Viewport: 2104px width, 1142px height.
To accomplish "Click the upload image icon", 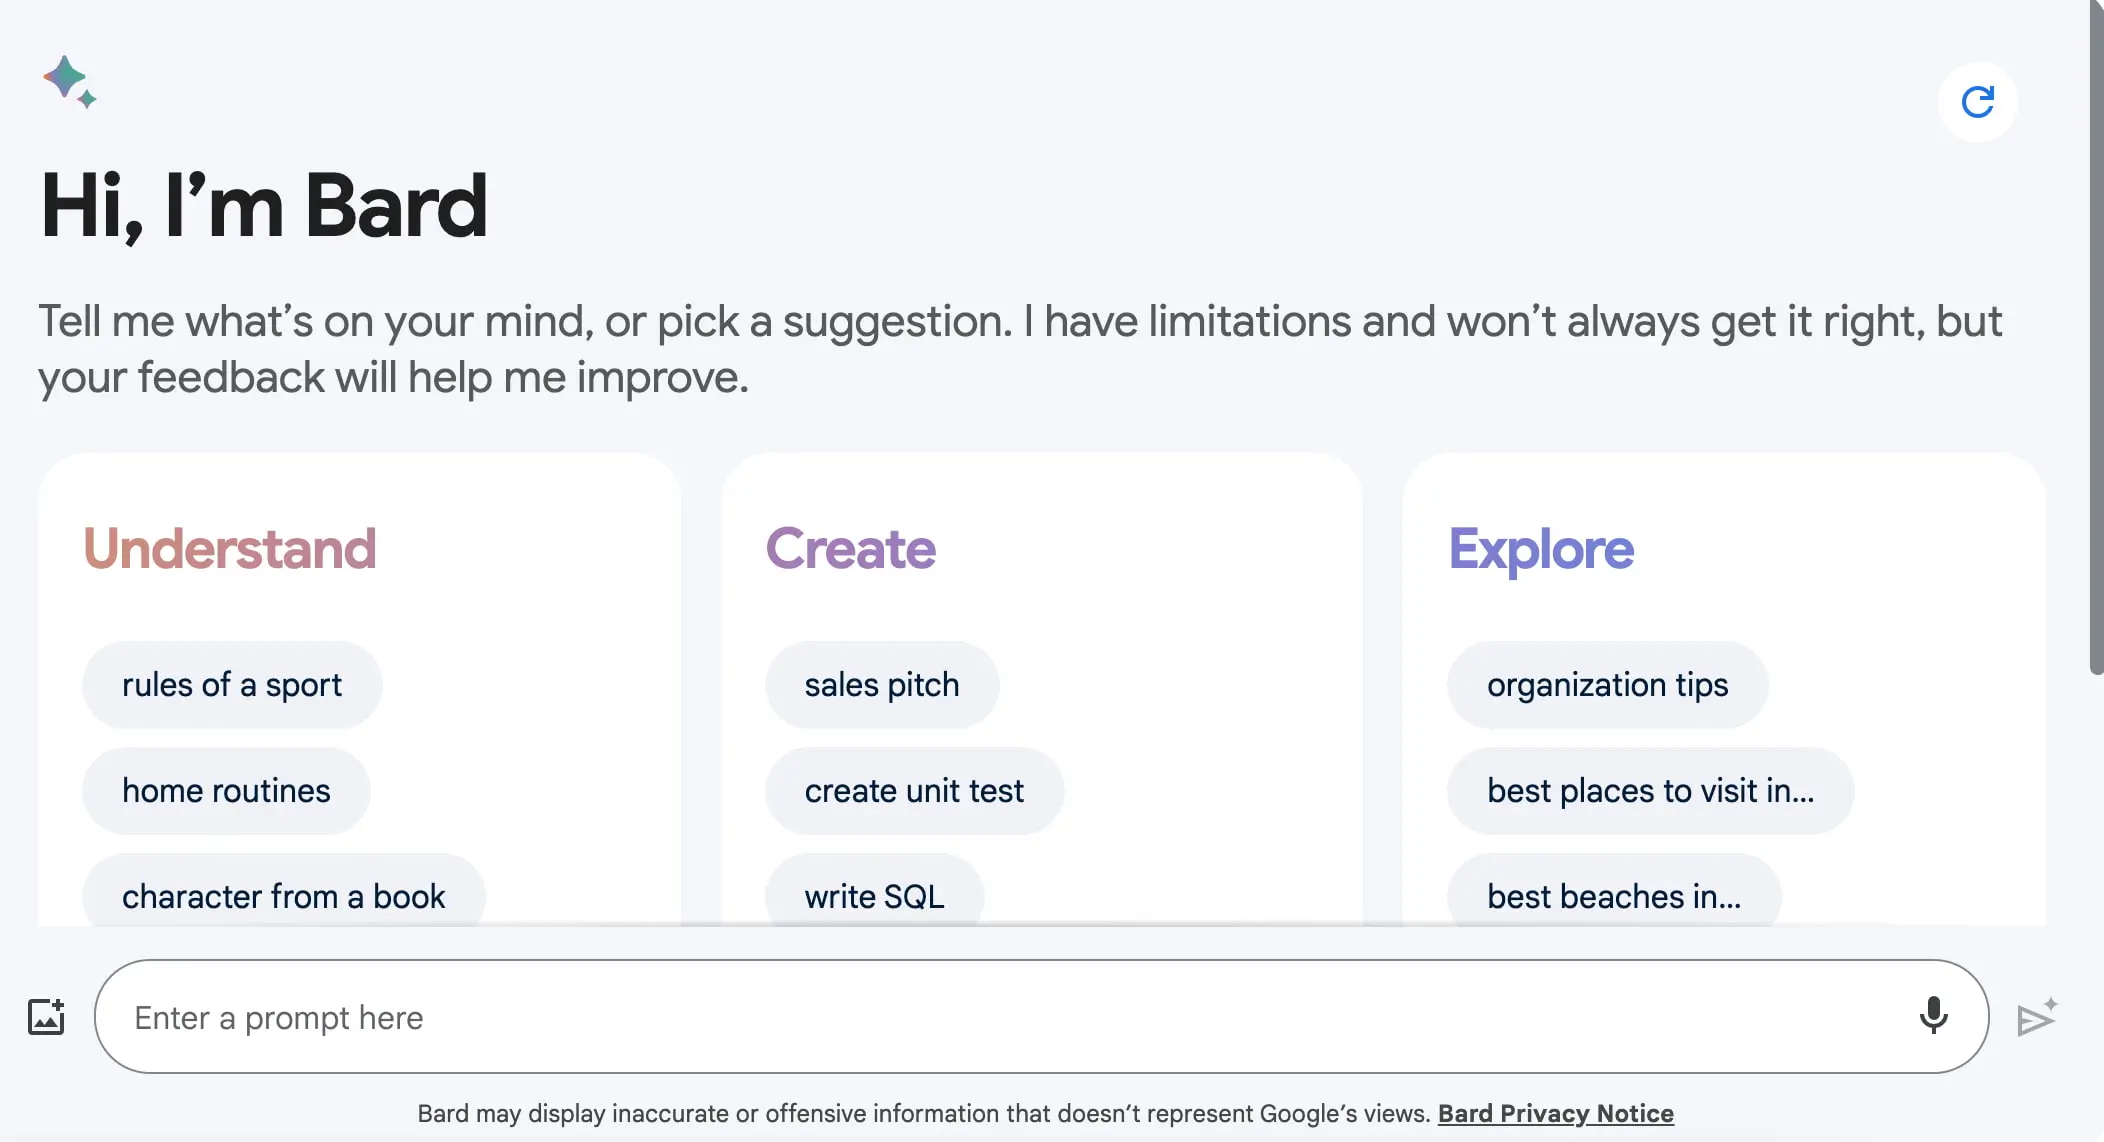I will [x=46, y=1017].
